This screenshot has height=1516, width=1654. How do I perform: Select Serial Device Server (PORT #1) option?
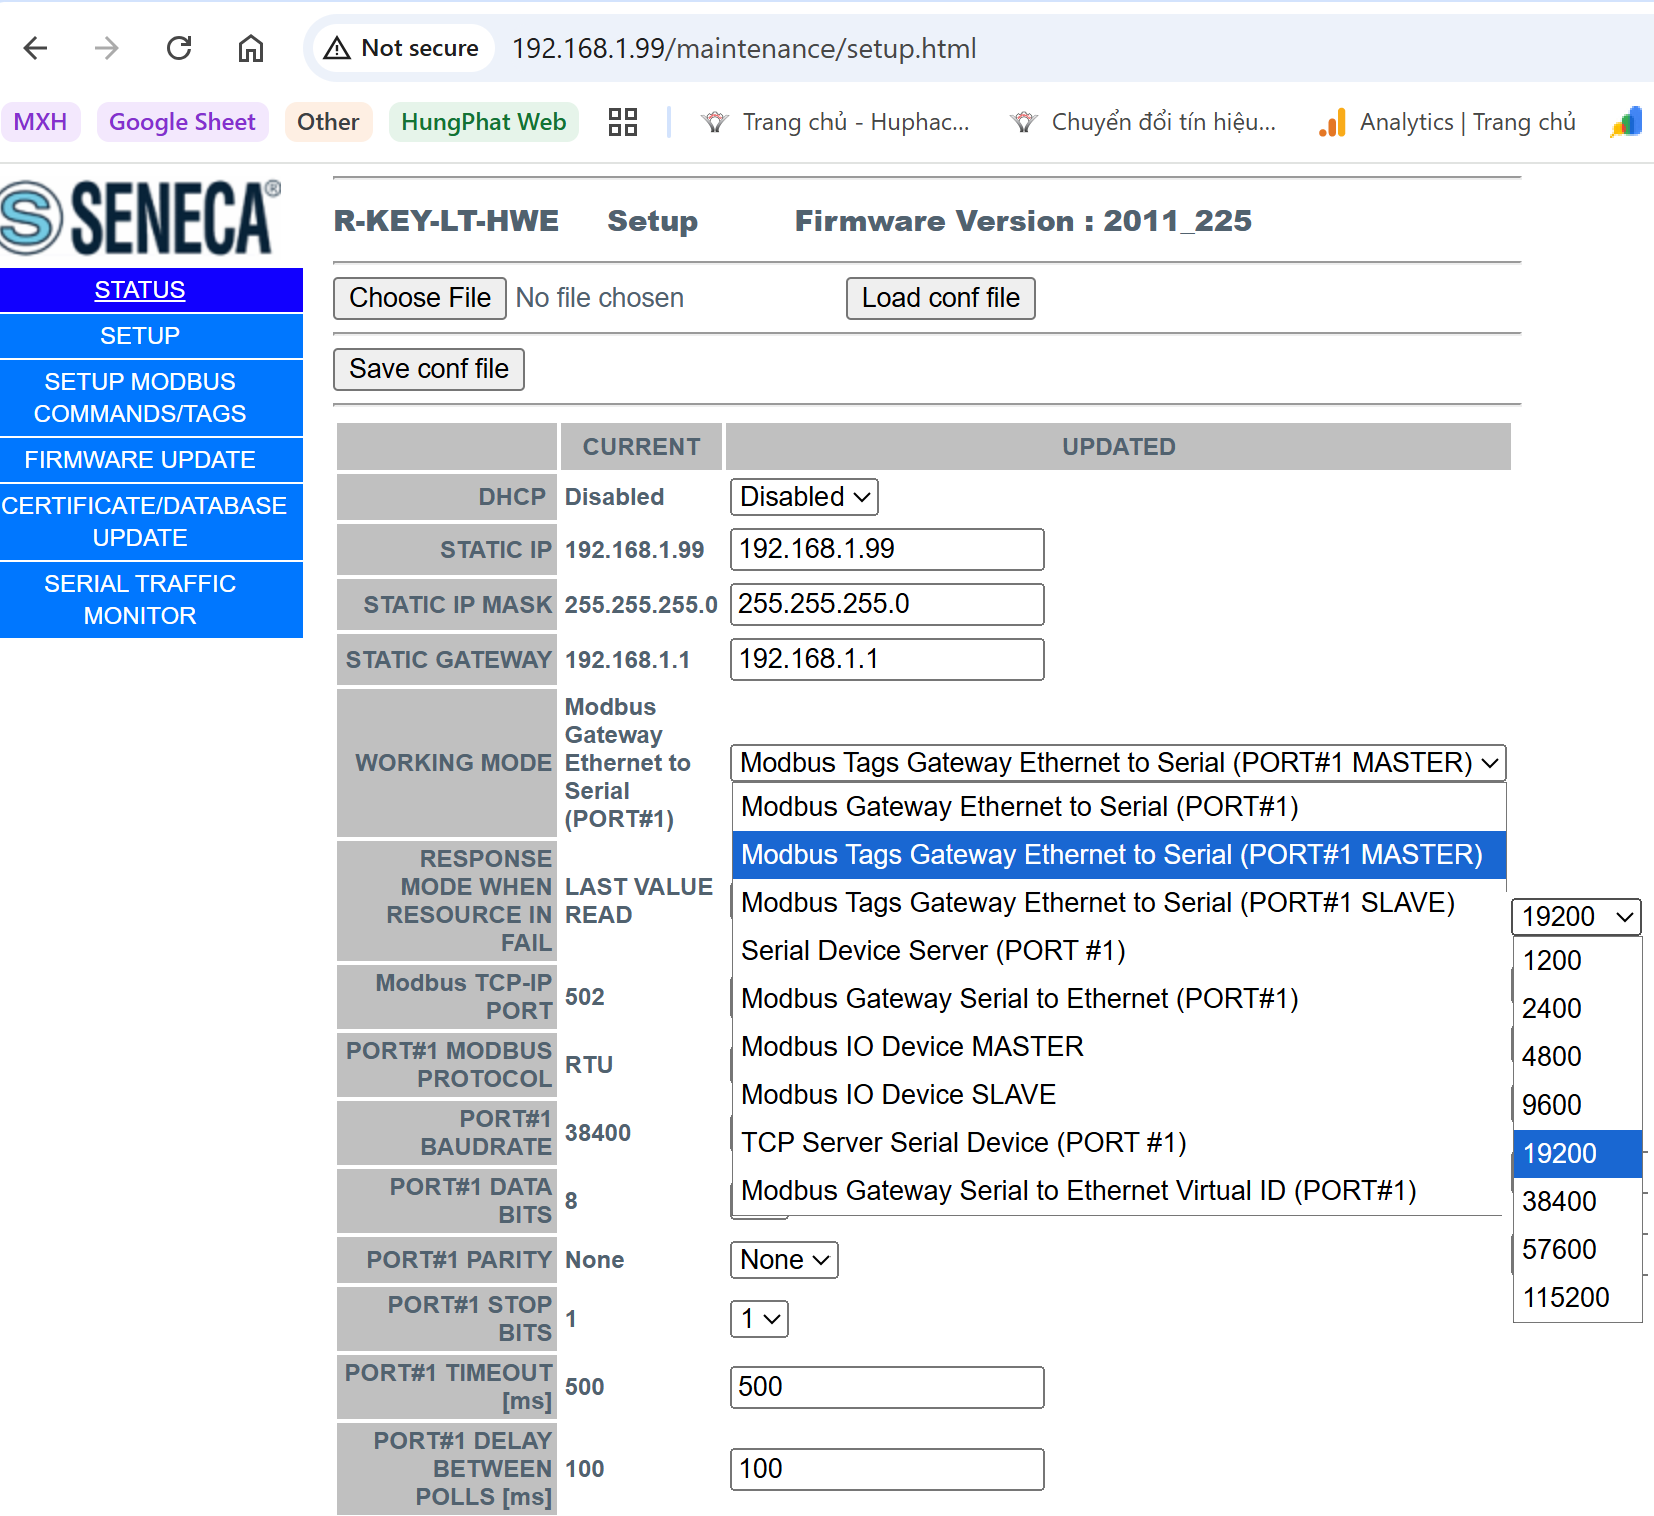1119,951
